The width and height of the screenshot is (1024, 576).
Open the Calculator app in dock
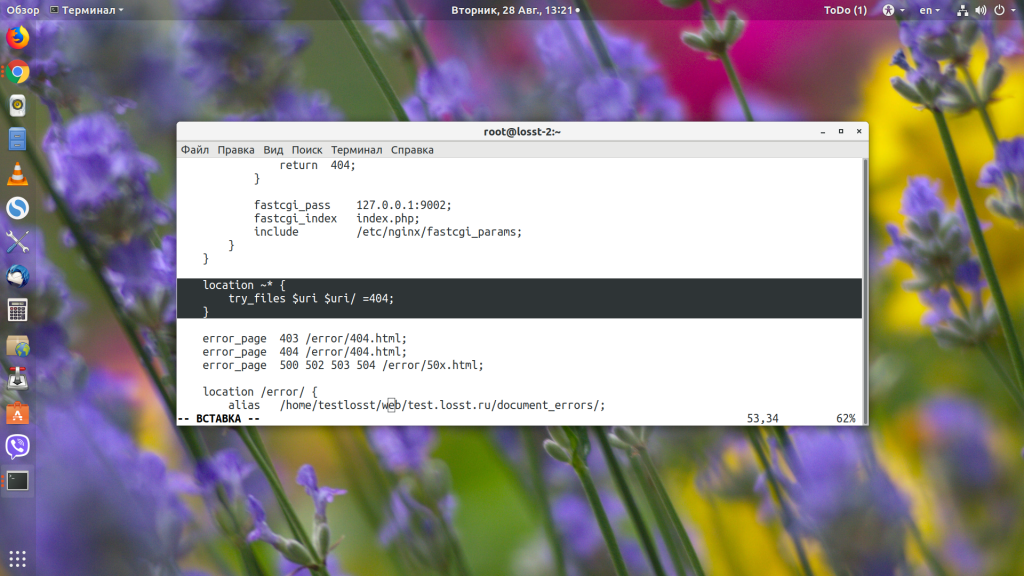click(x=17, y=310)
